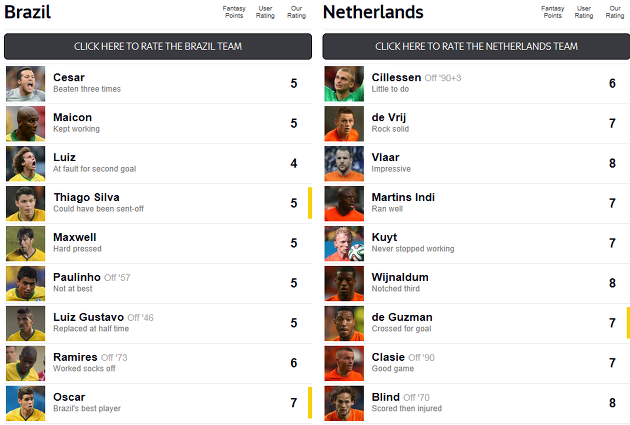Click Thiago Silva's yellow card indicator
The width and height of the screenshot is (630, 425).
[310, 203]
